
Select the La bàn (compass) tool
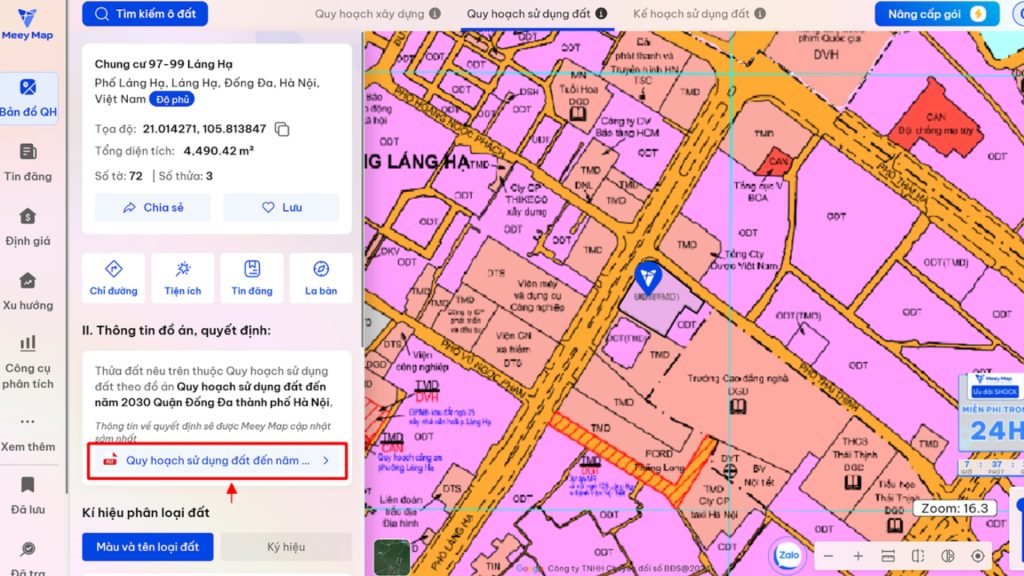point(320,277)
